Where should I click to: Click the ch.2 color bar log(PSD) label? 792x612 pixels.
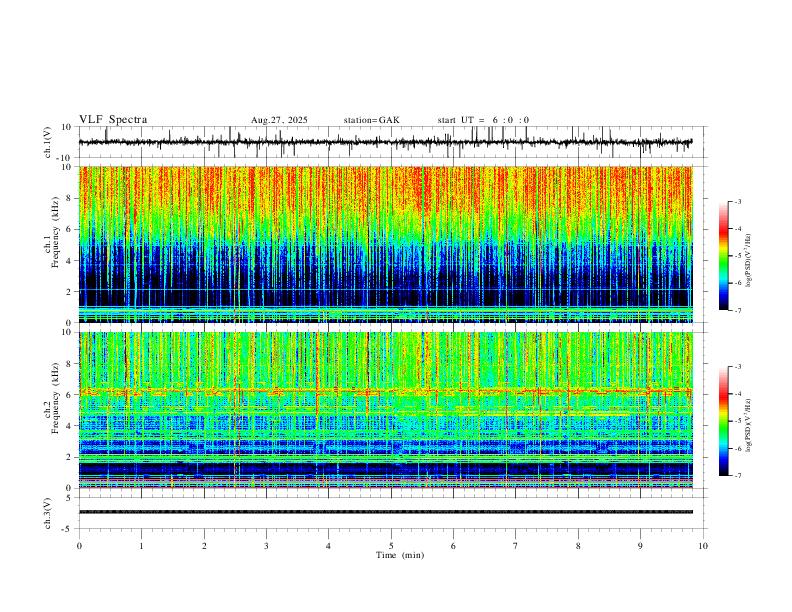(748, 425)
